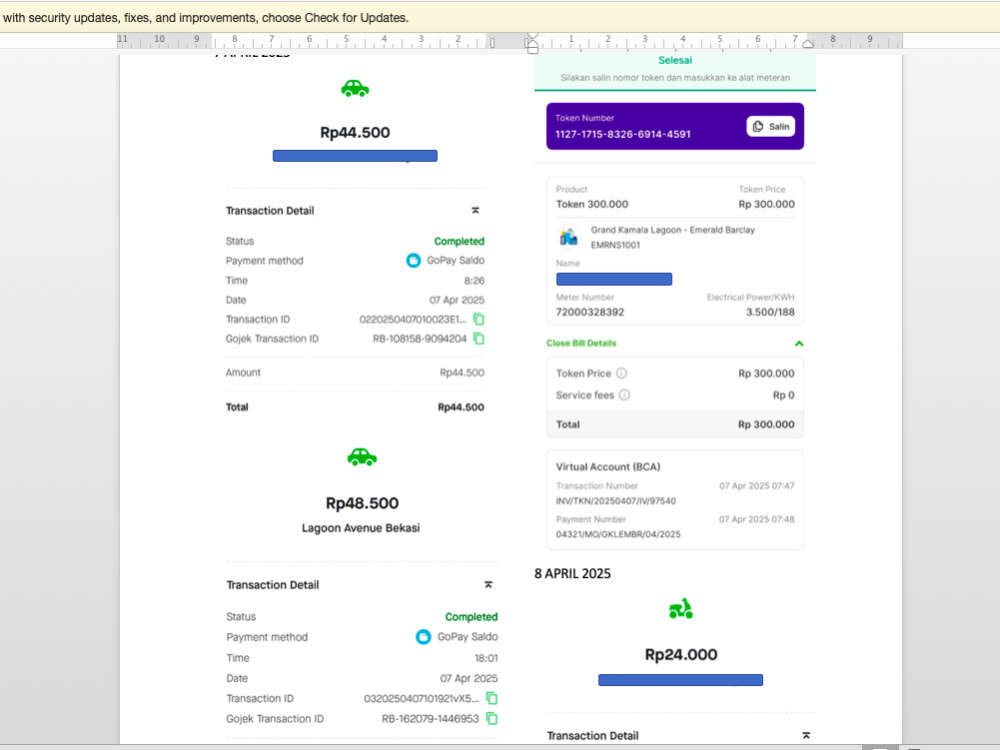
Task: Click the Close Bill Details link
Action: click(581, 343)
